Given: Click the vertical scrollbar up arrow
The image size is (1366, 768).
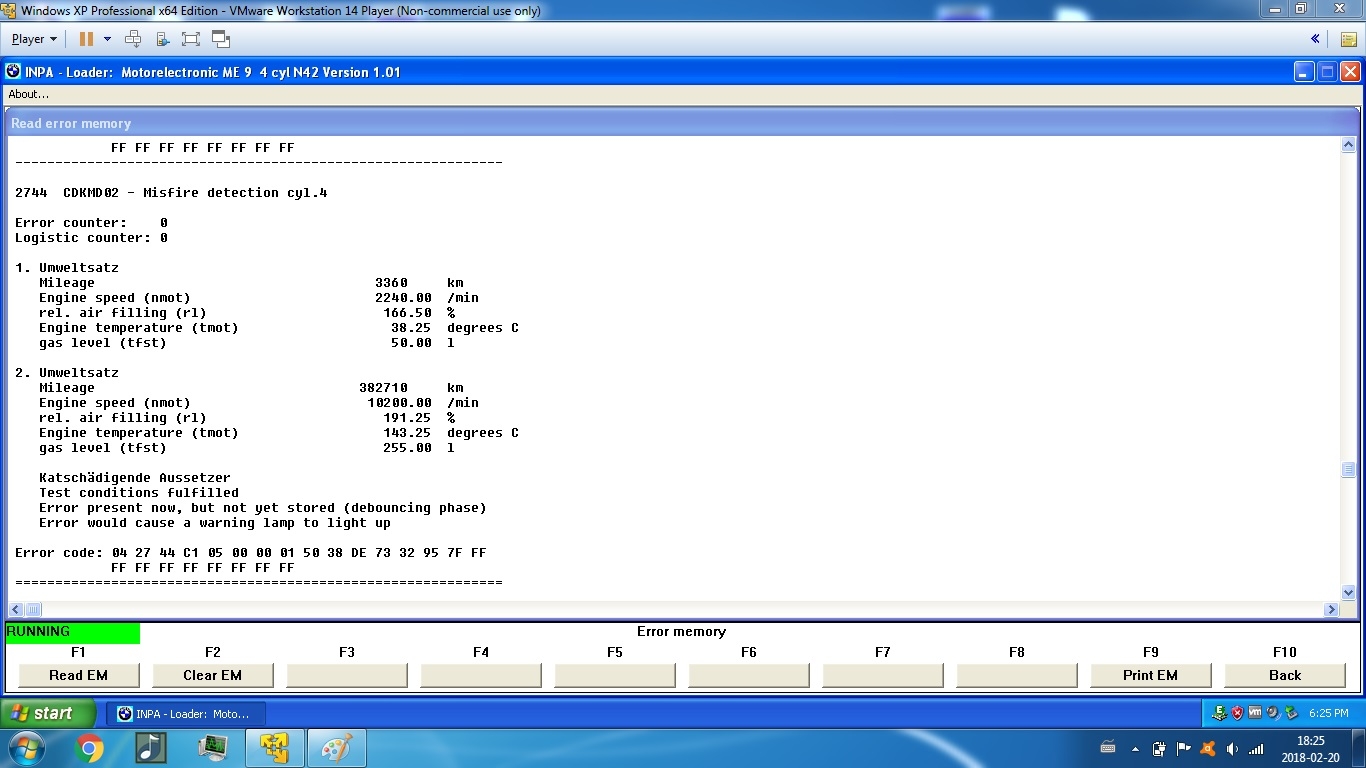Looking at the screenshot, I should click(x=1348, y=145).
